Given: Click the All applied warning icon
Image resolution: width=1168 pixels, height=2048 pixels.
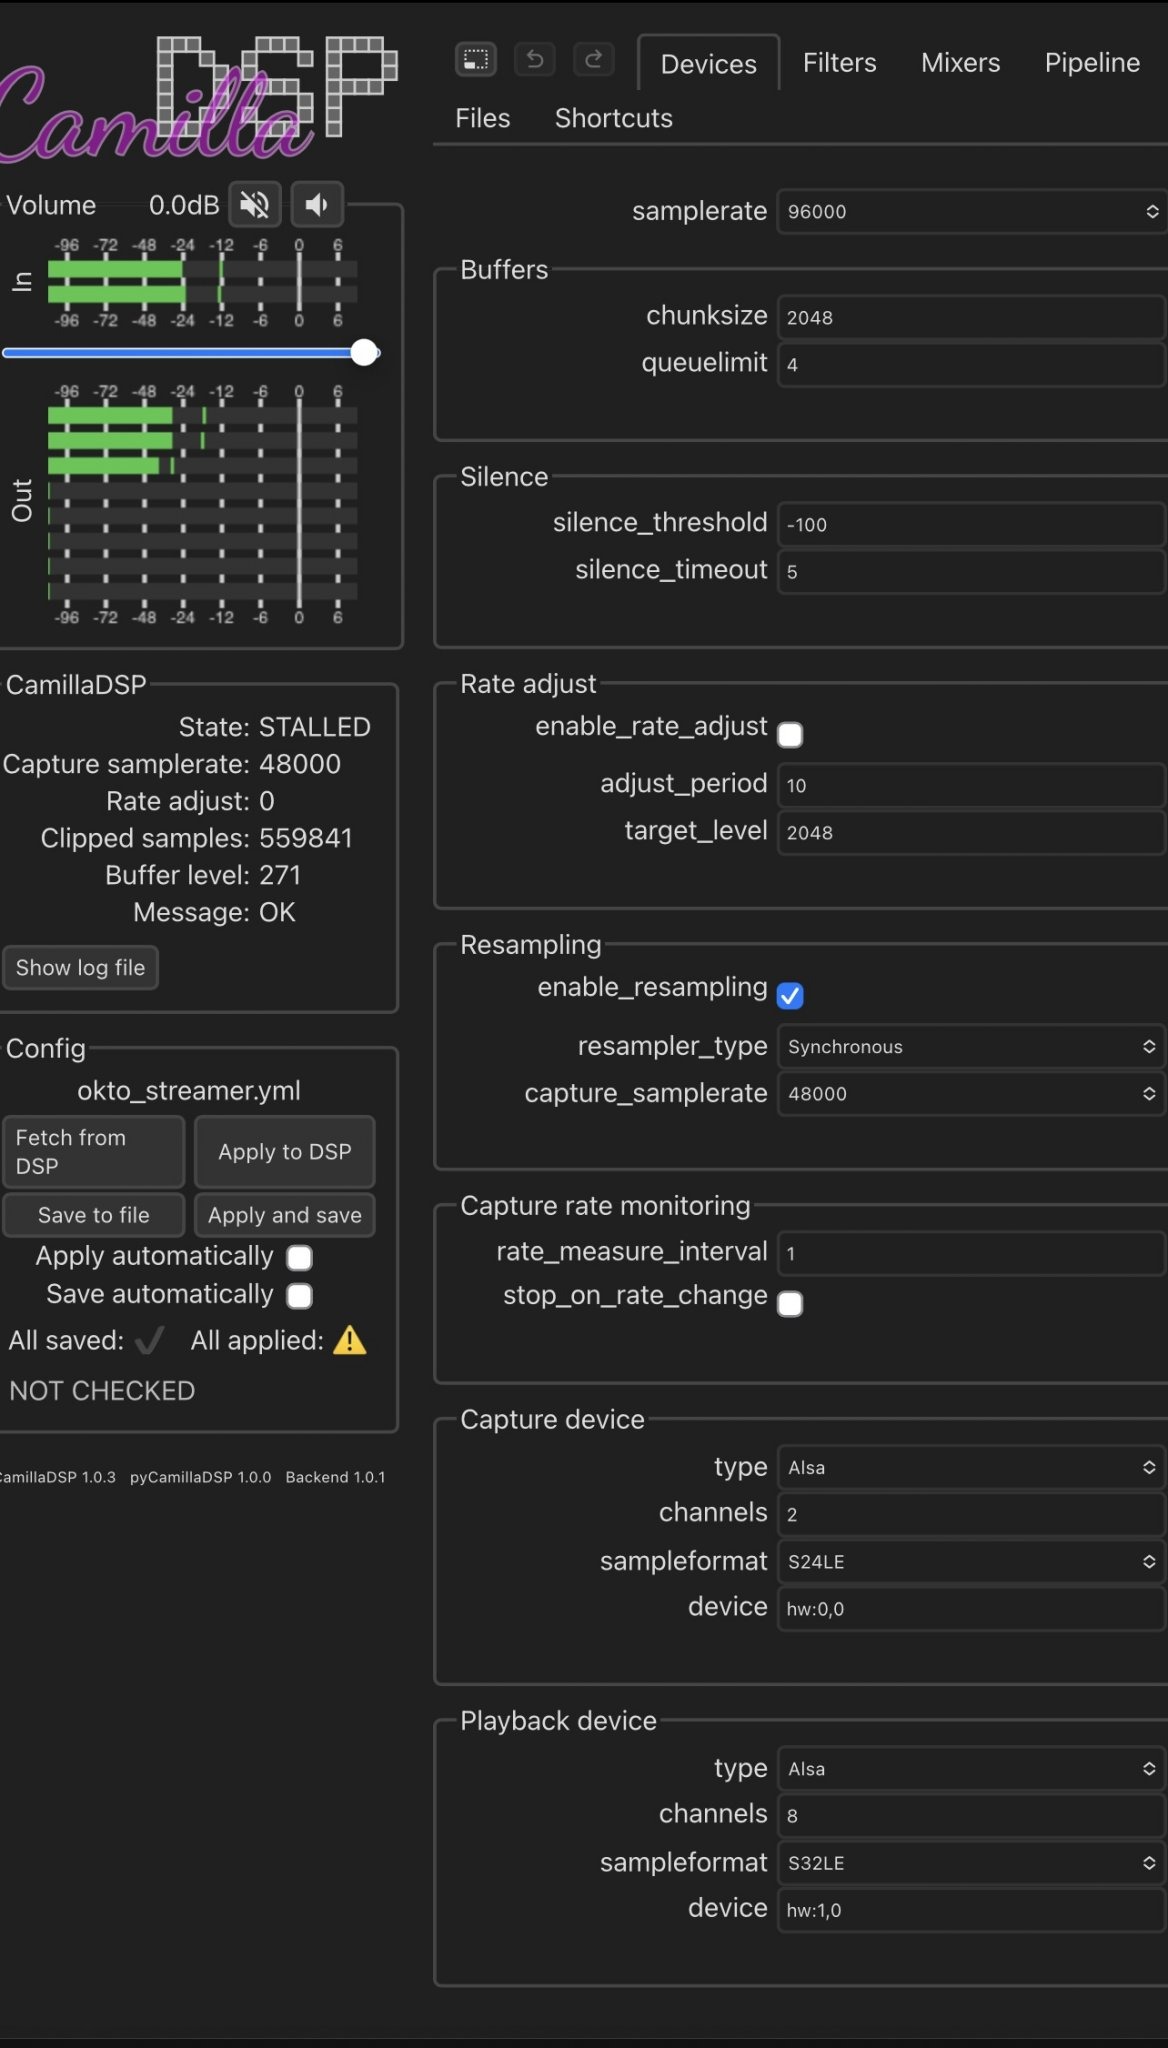Looking at the screenshot, I should point(350,1340).
